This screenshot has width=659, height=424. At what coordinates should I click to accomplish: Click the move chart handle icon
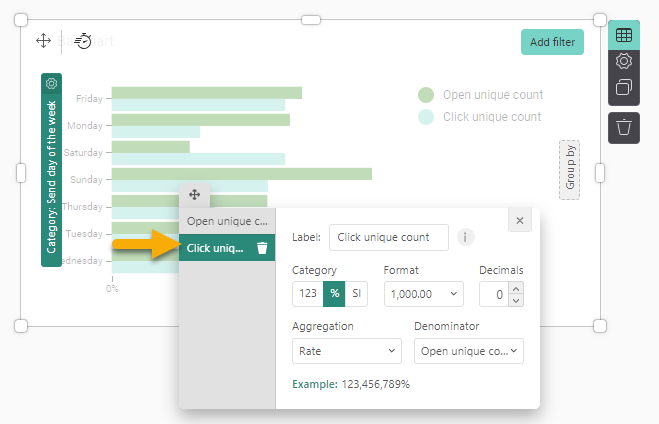pos(44,40)
